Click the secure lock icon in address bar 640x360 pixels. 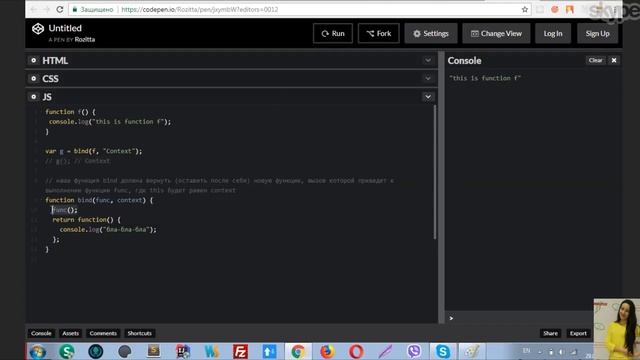click(x=75, y=9)
